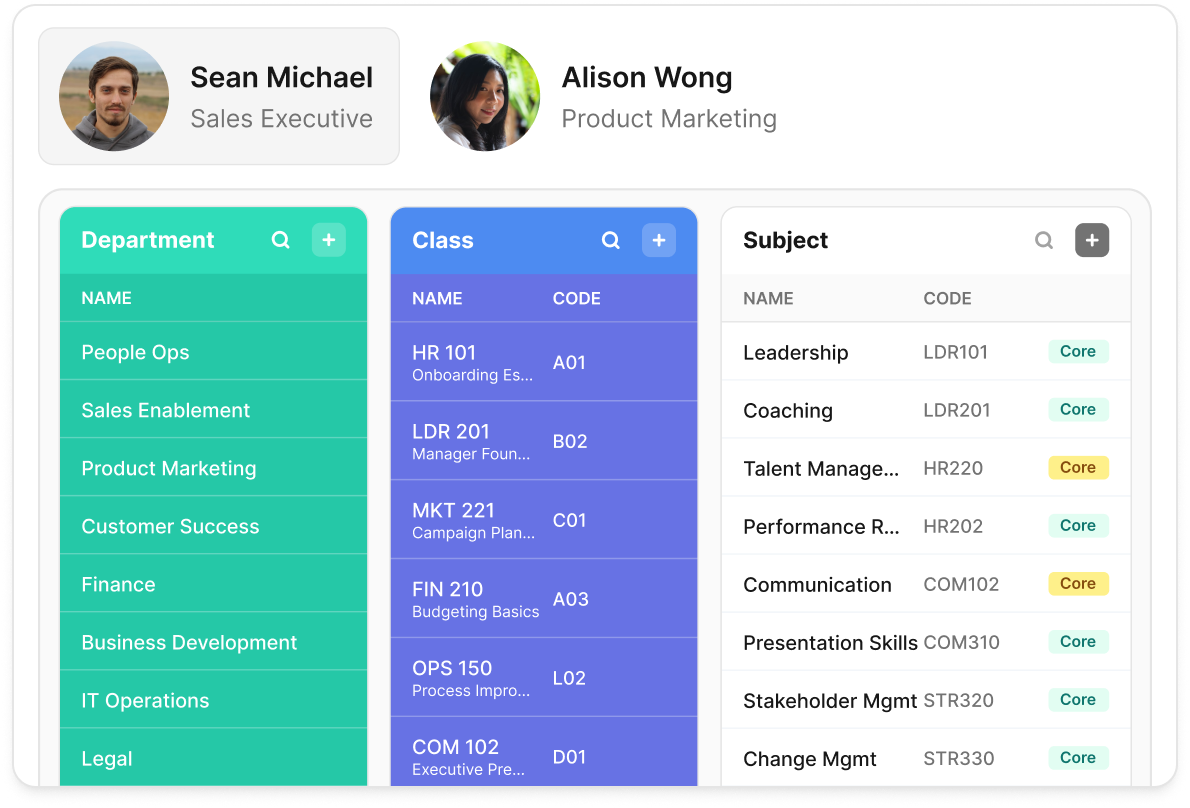The width and height of the screenshot is (1190, 808).
Task: Click subject code STR330
Action: pos(959,759)
